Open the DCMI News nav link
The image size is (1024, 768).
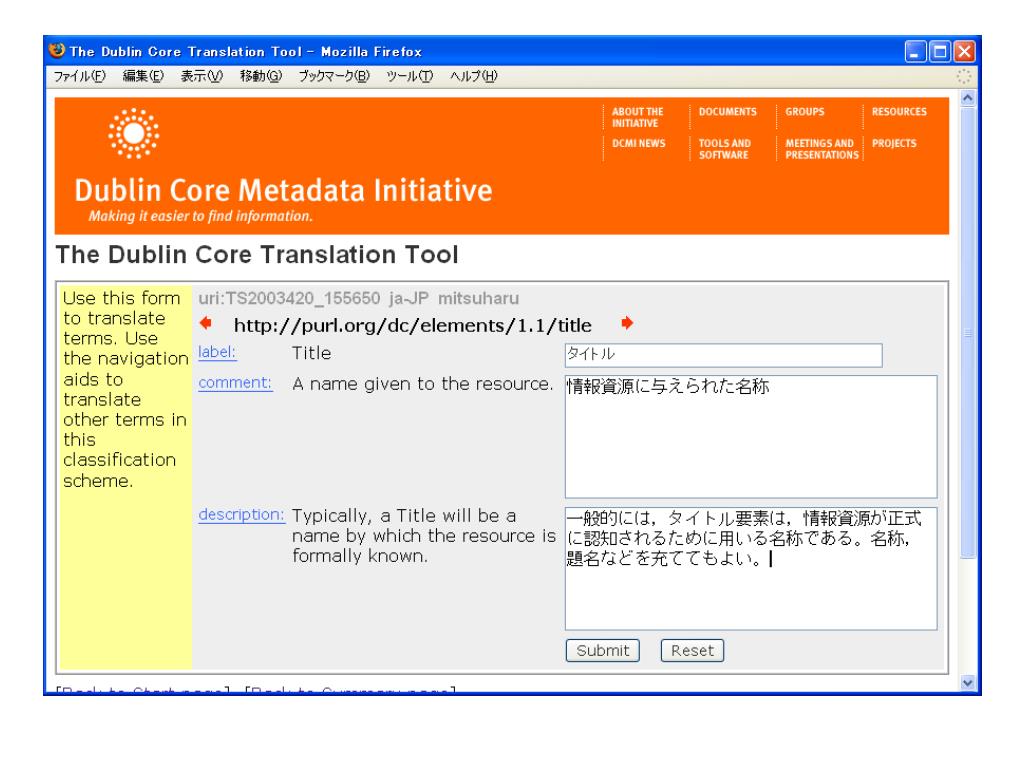[639, 143]
